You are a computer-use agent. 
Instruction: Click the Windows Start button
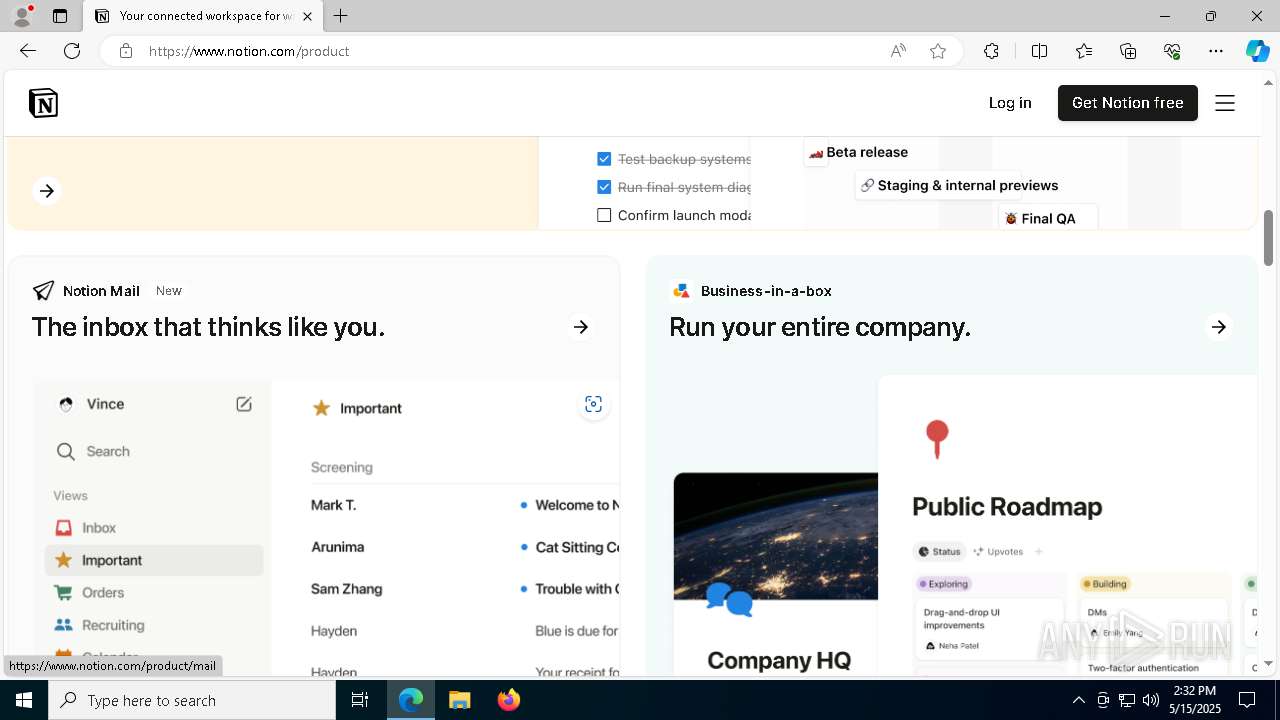click(24, 700)
